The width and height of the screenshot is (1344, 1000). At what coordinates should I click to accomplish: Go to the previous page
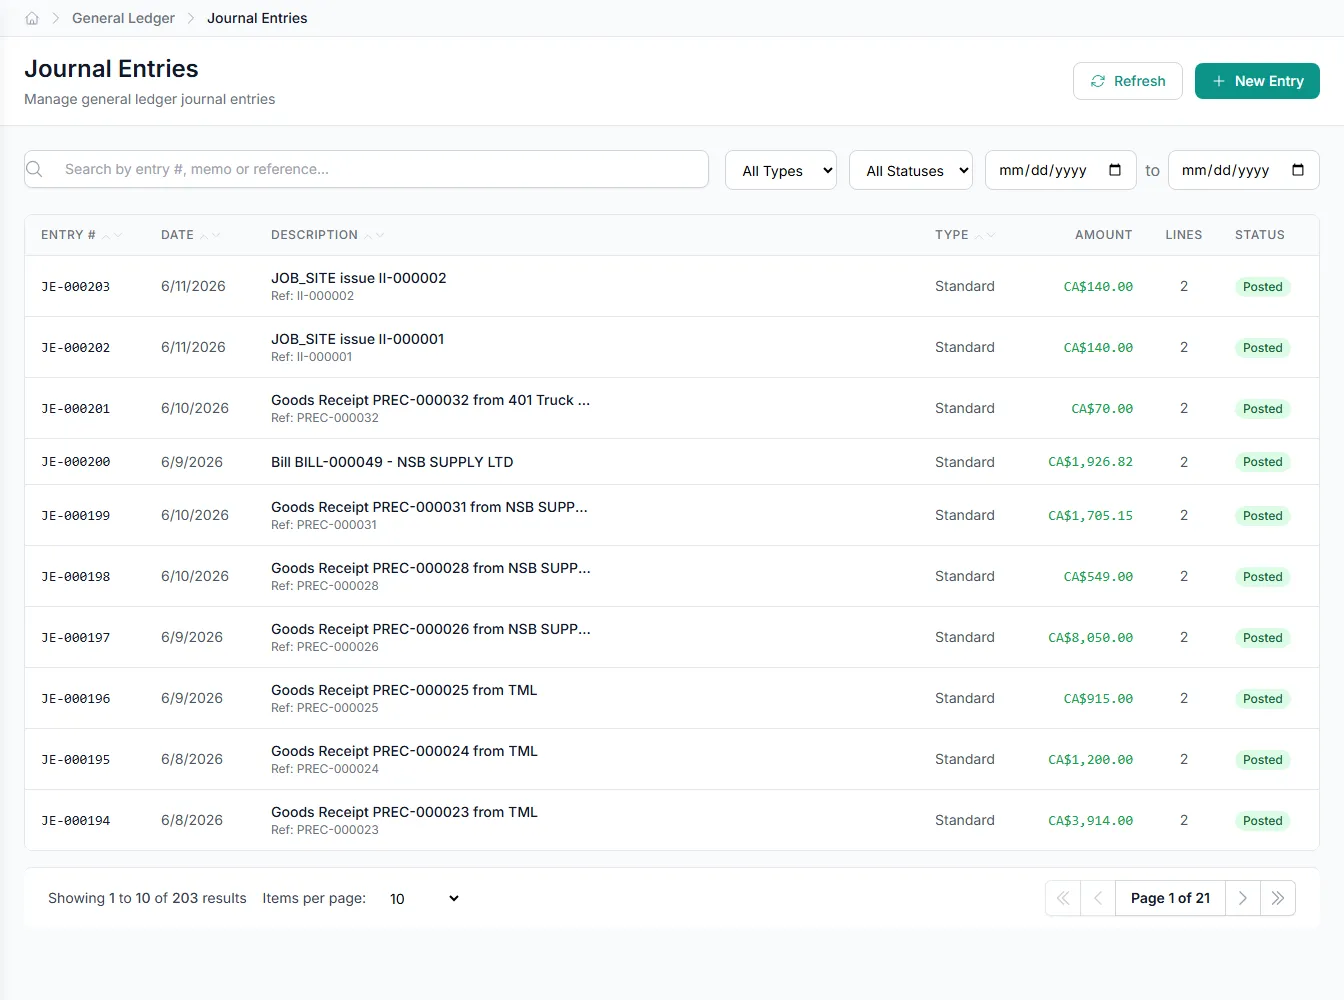[1098, 898]
